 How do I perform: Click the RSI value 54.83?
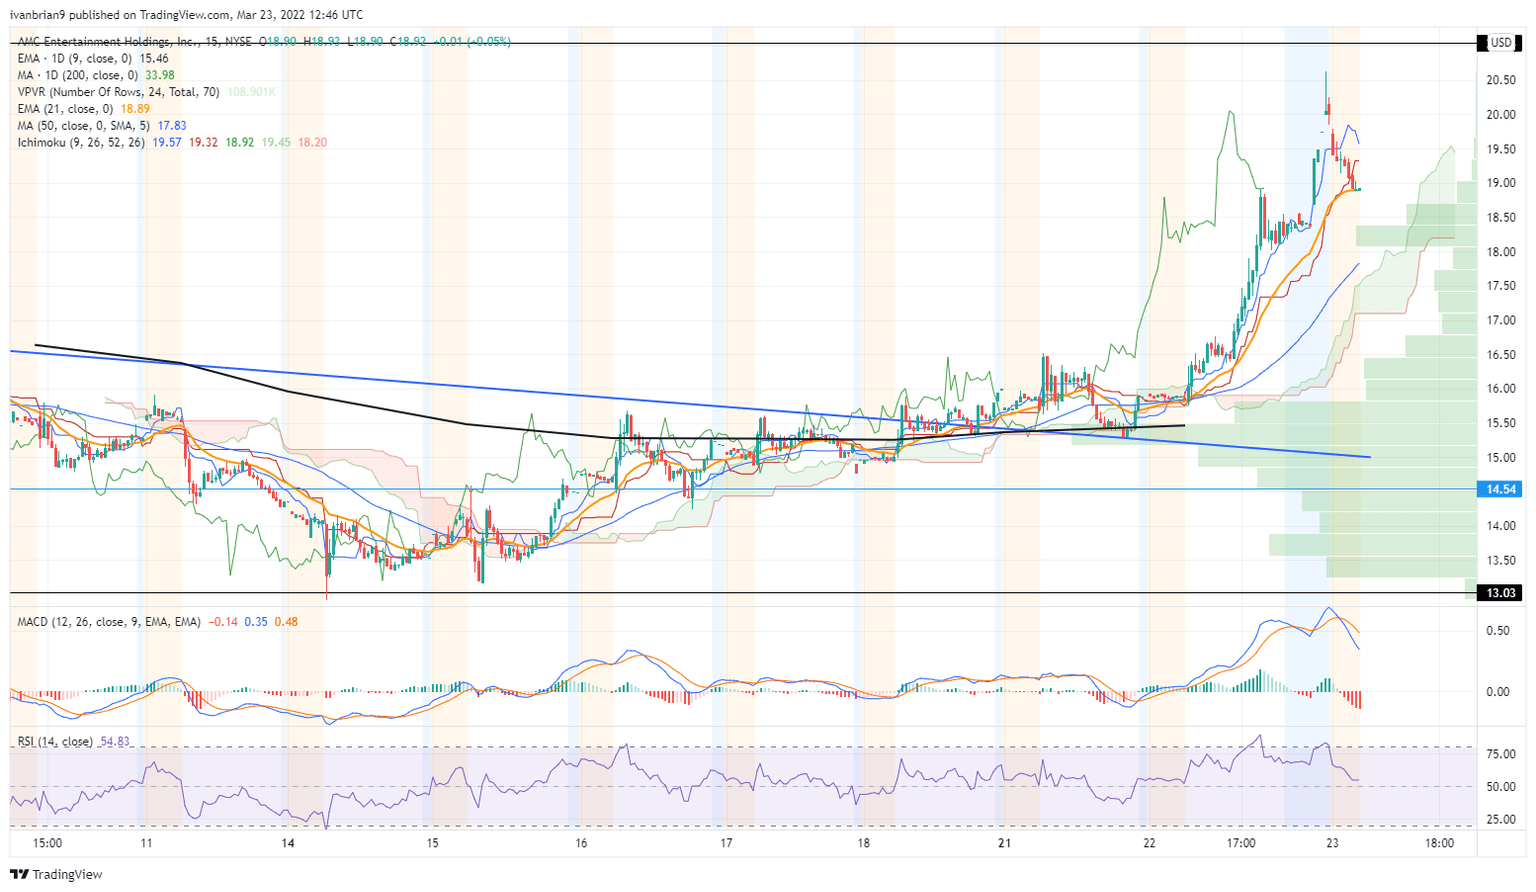click(115, 742)
